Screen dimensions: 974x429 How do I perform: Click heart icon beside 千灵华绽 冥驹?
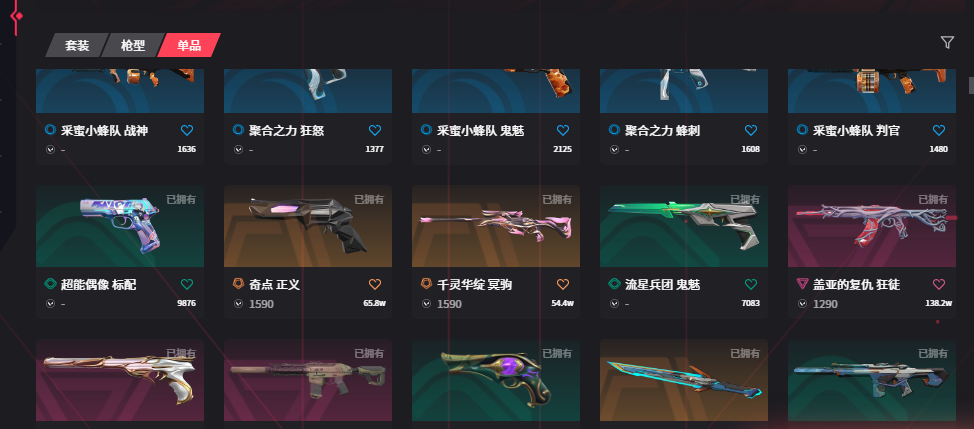click(563, 284)
